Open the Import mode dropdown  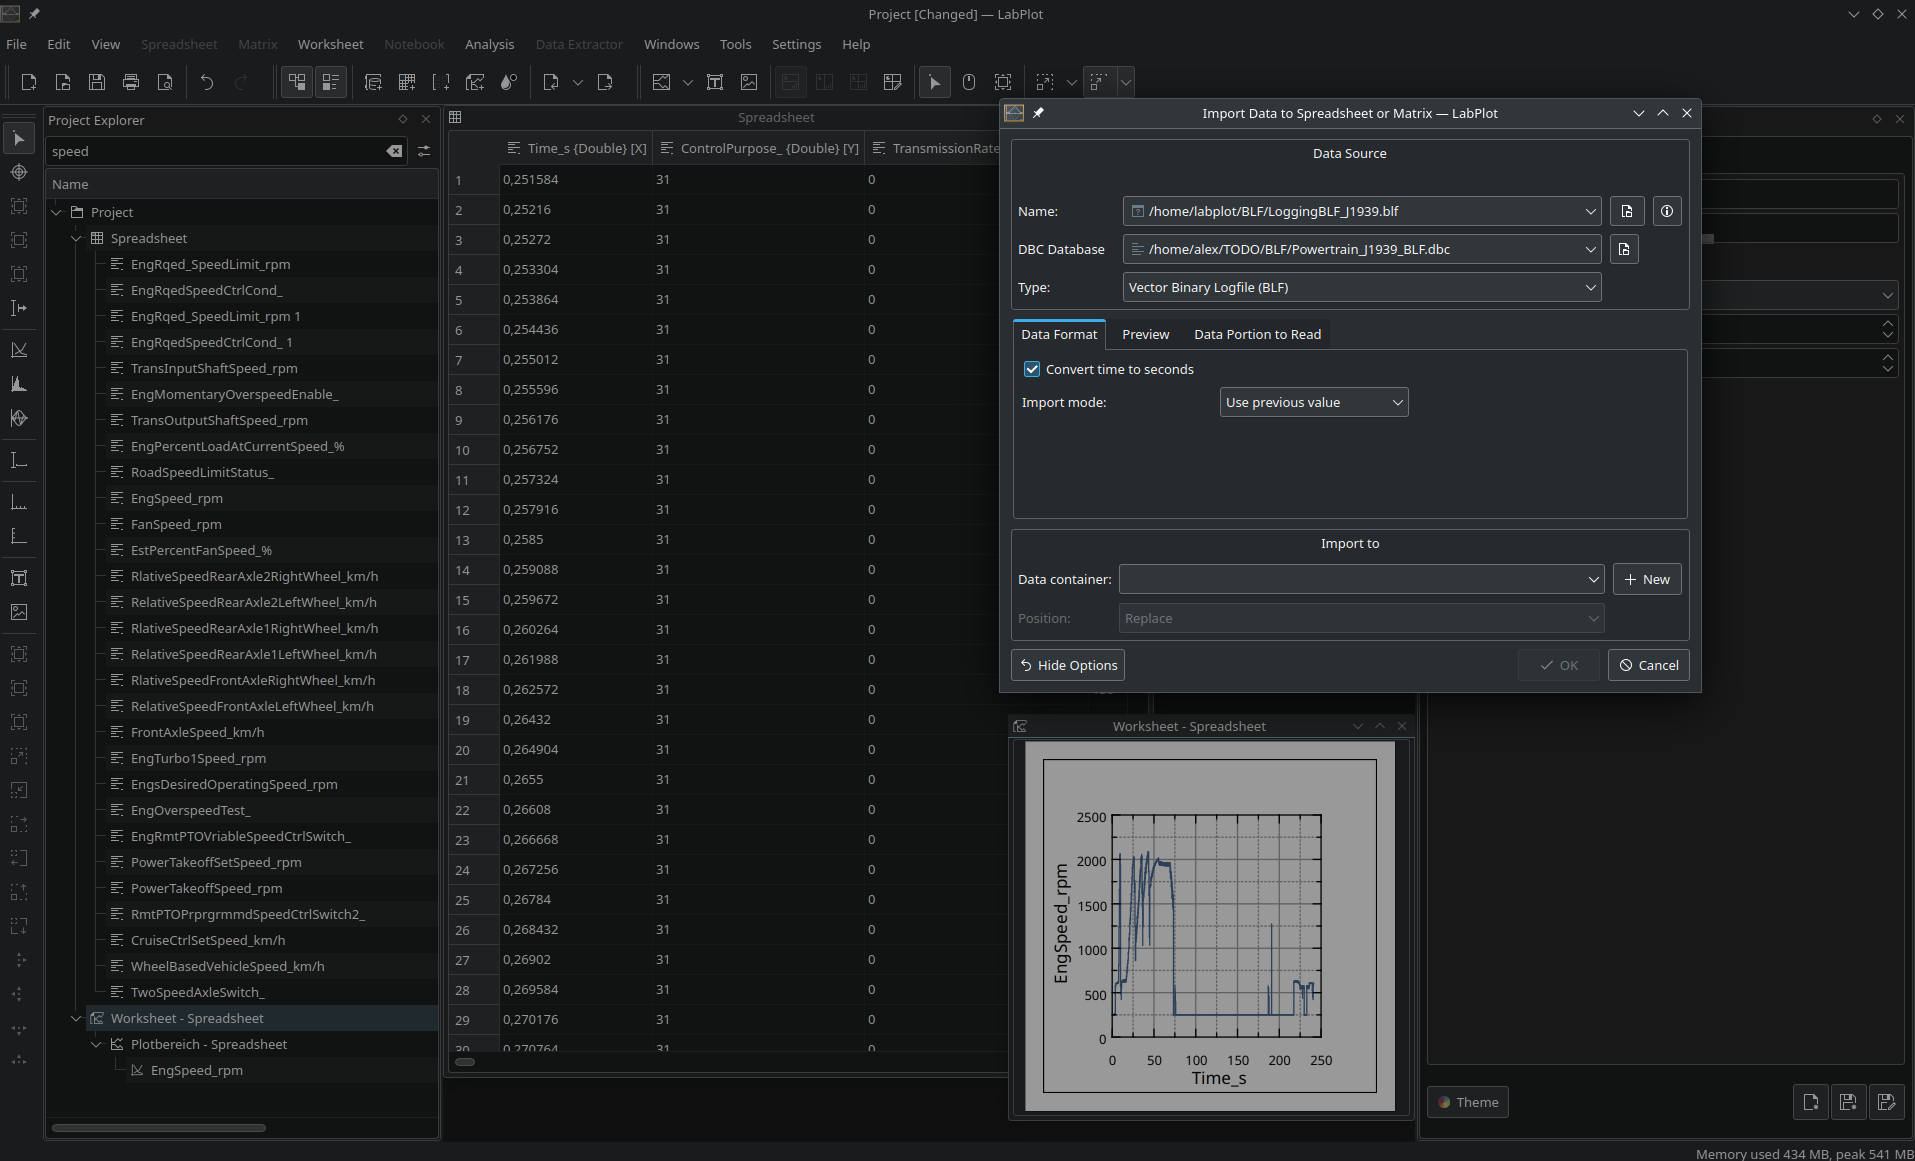click(x=1313, y=402)
